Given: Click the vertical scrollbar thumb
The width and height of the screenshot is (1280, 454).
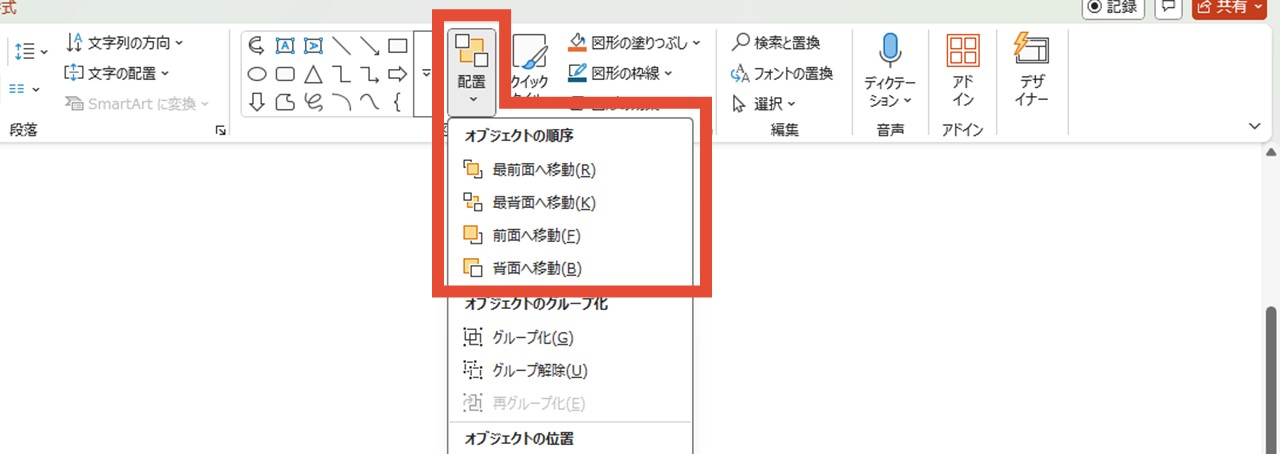Looking at the screenshot, I should pos(1271,380).
